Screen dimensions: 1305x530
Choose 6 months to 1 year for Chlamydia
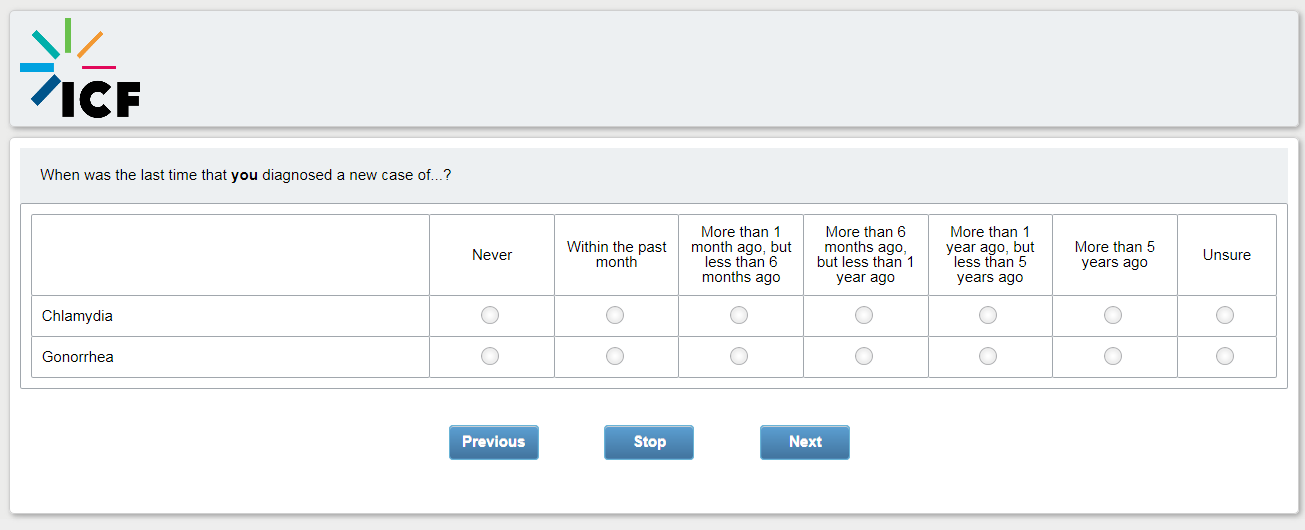tap(864, 316)
